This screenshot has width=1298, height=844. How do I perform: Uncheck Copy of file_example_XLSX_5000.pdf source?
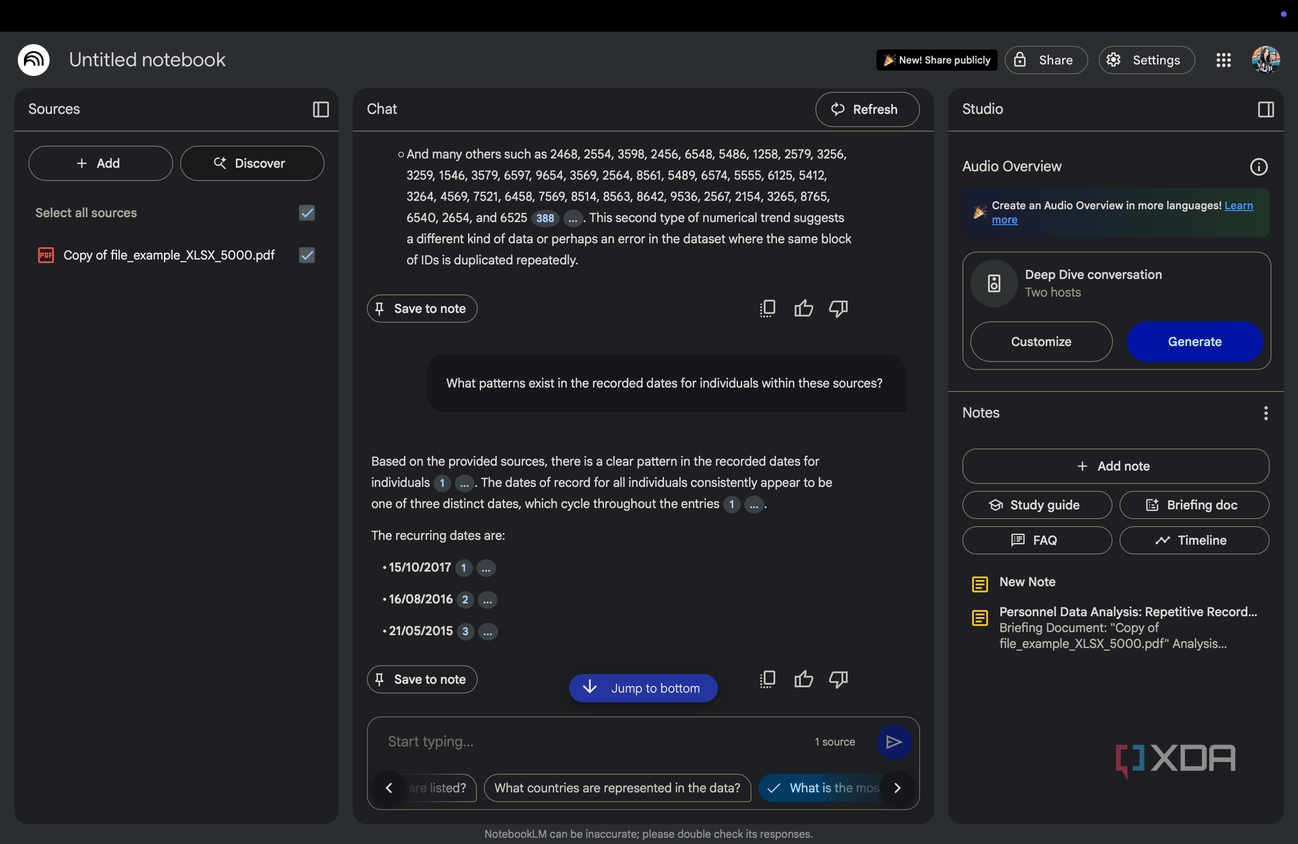click(307, 255)
